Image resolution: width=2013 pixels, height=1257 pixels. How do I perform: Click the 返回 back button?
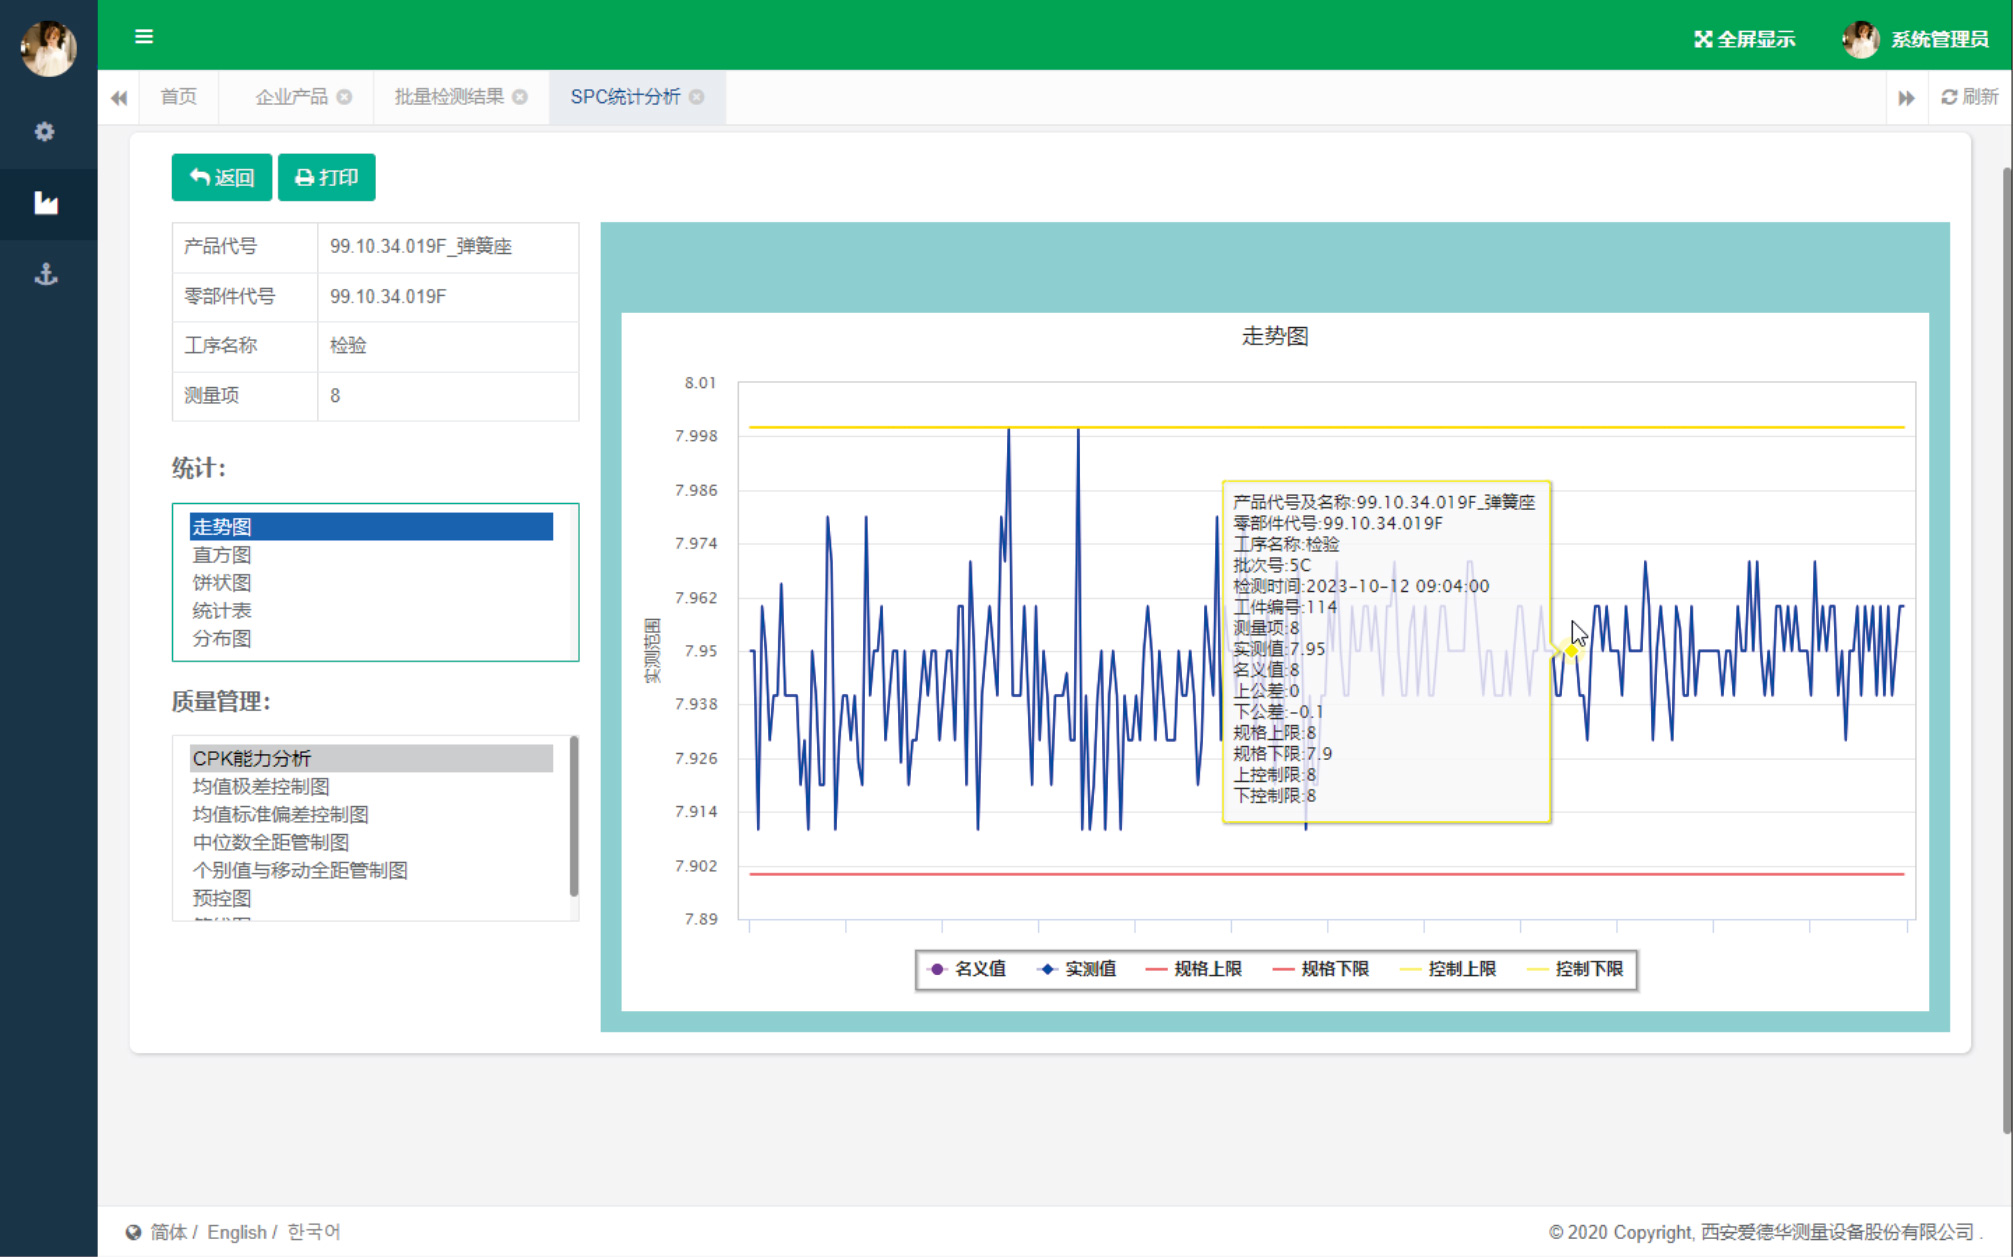pos(222,177)
